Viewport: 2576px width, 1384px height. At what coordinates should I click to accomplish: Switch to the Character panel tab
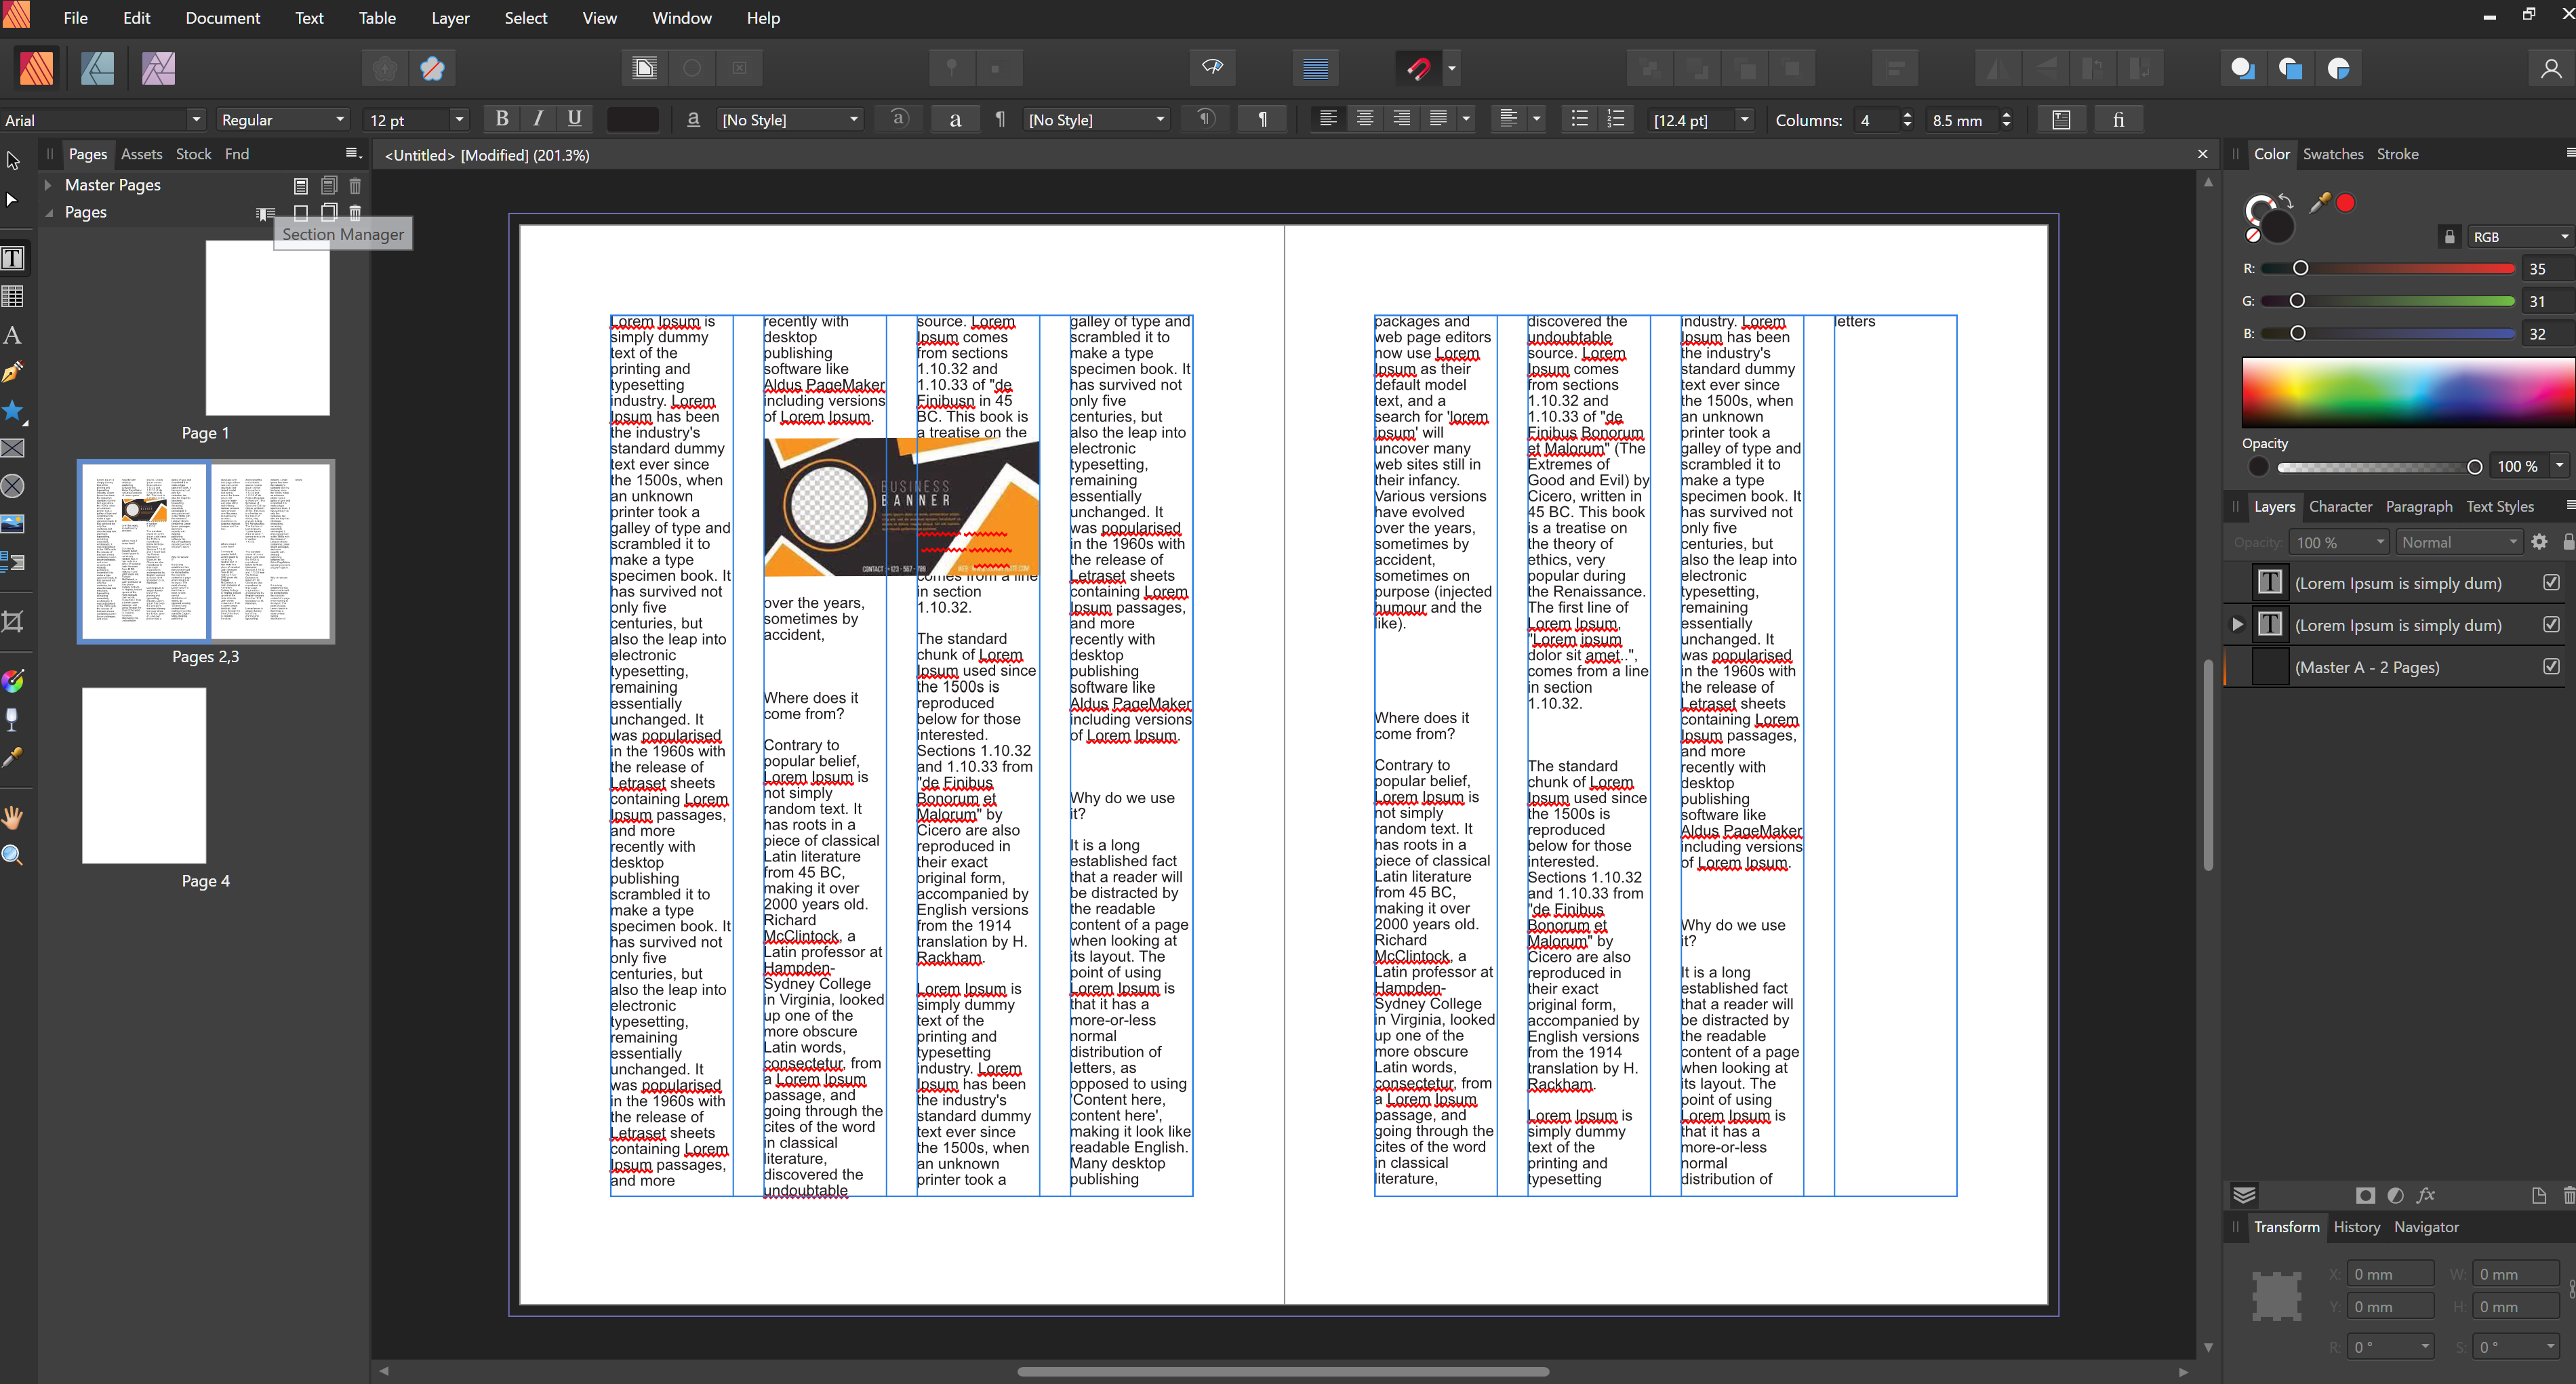tap(2340, 507)
